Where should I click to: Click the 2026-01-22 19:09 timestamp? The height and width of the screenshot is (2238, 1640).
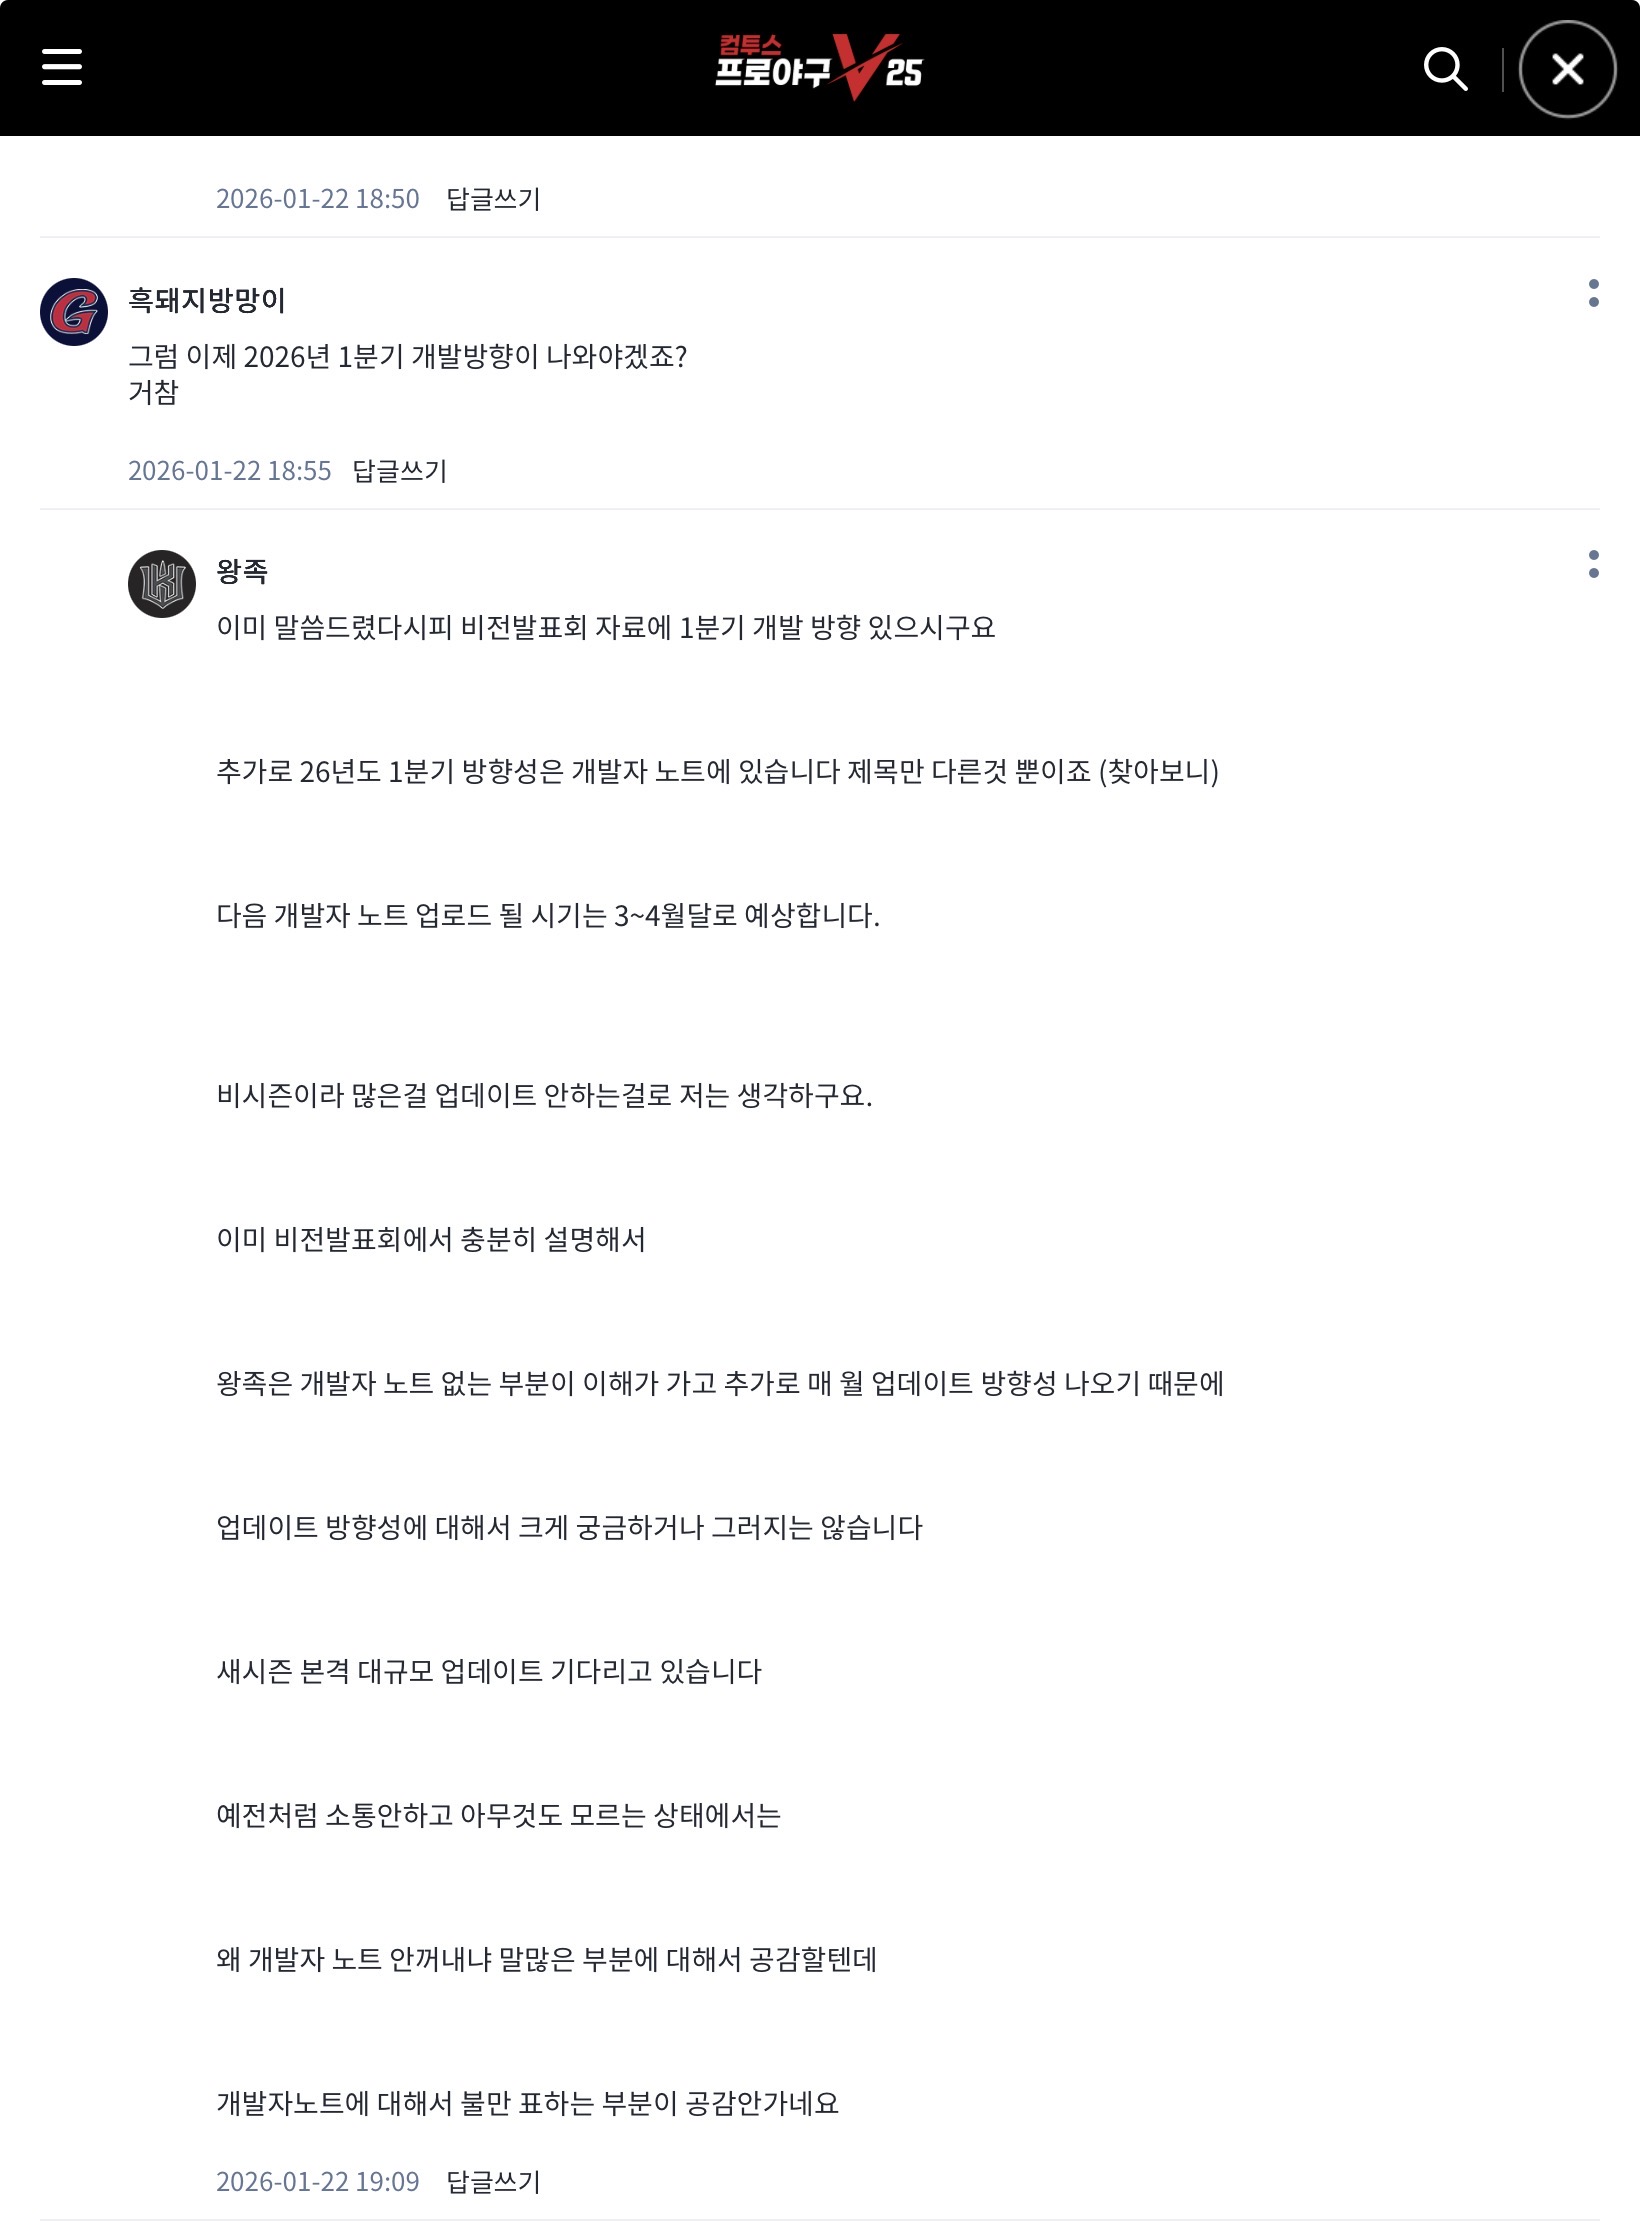(x=318, y=2182)
